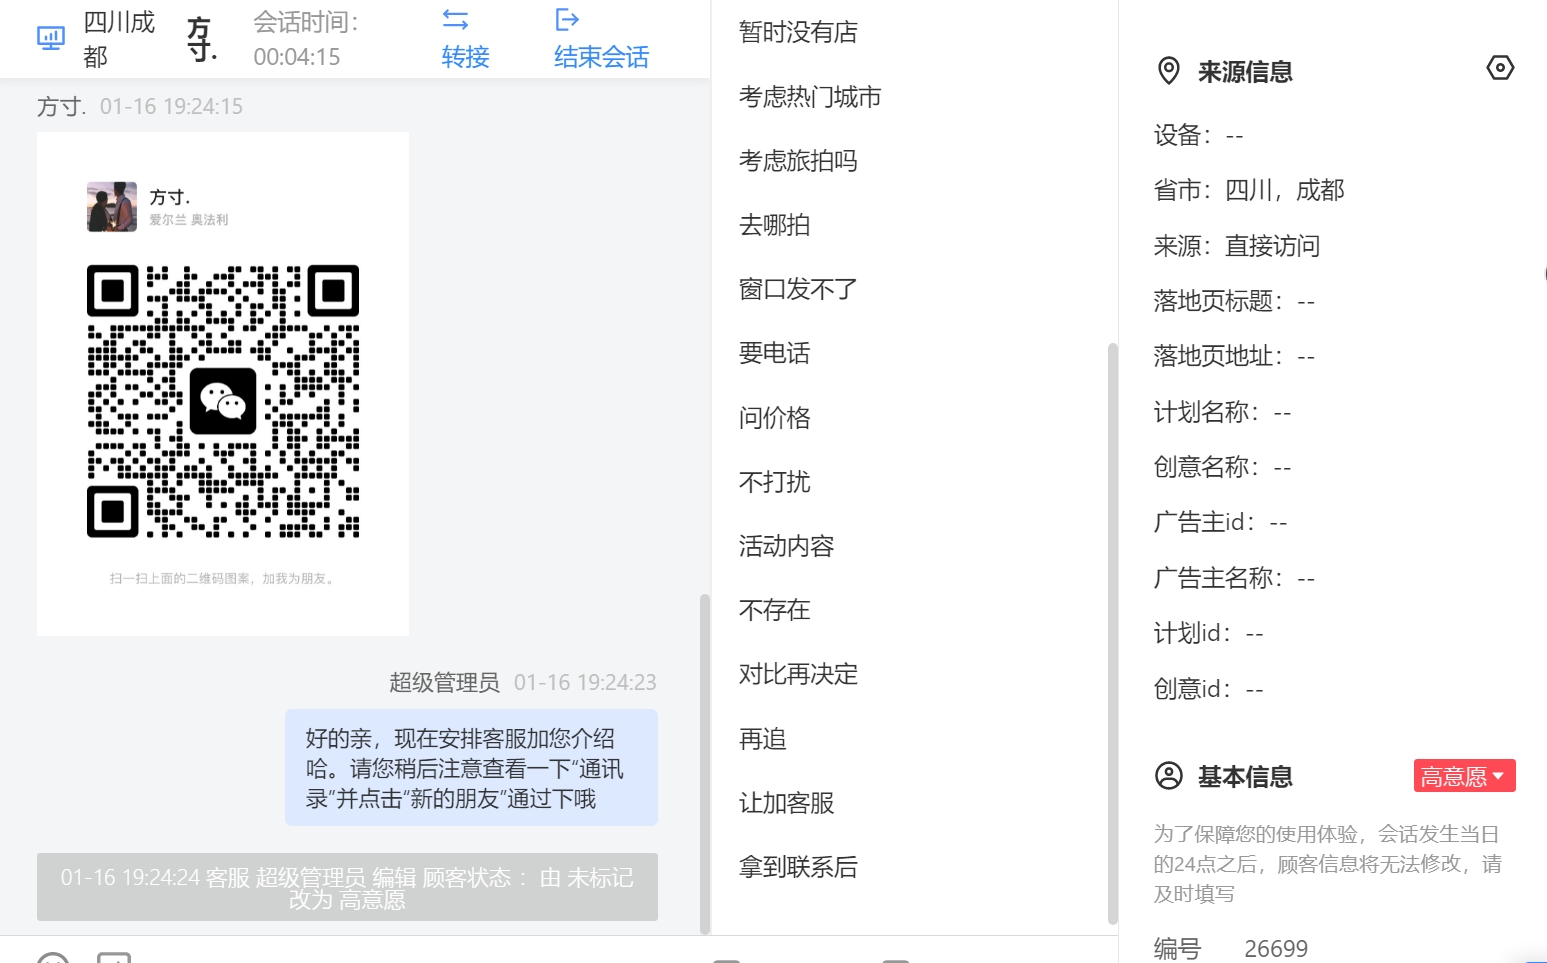The image size is (1547, 963).
Task: Click the chat history scrollbar
Action: 704,763
